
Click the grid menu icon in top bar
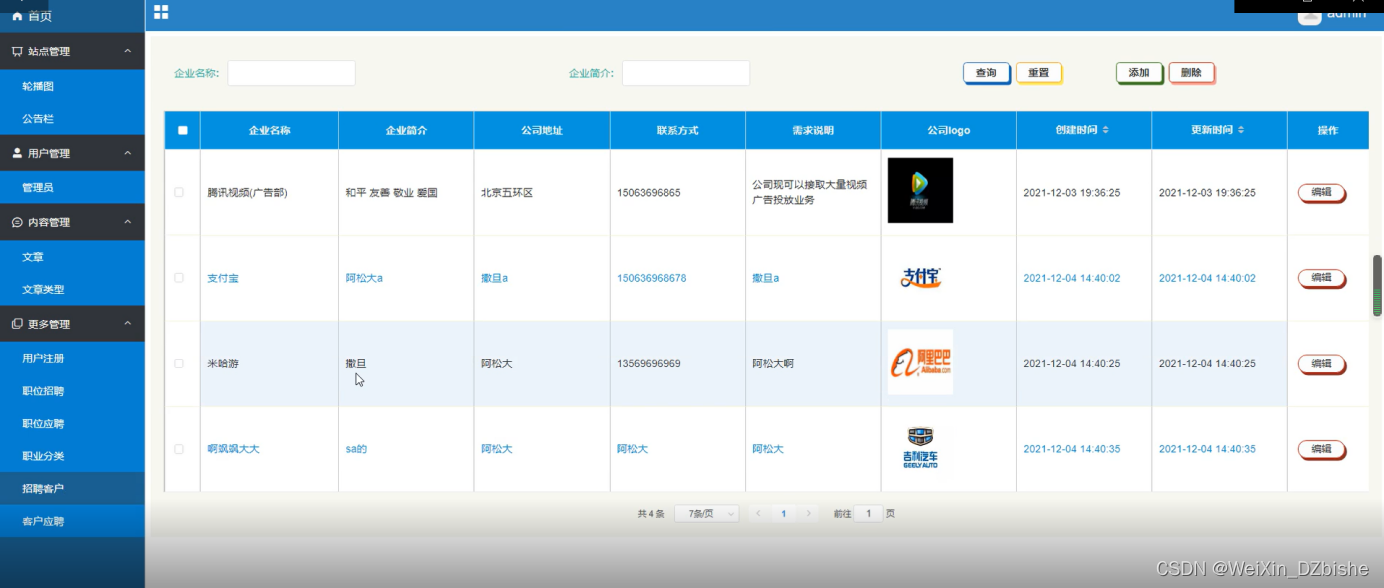pos(161,12)
